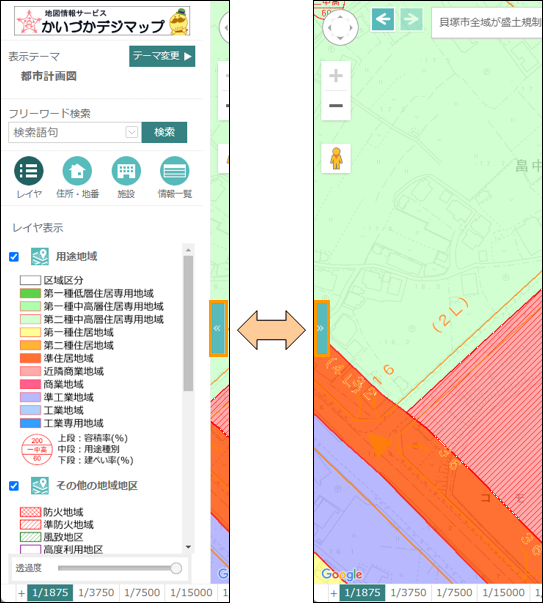
Task: Click the map pan compass control
Action: 340,28
